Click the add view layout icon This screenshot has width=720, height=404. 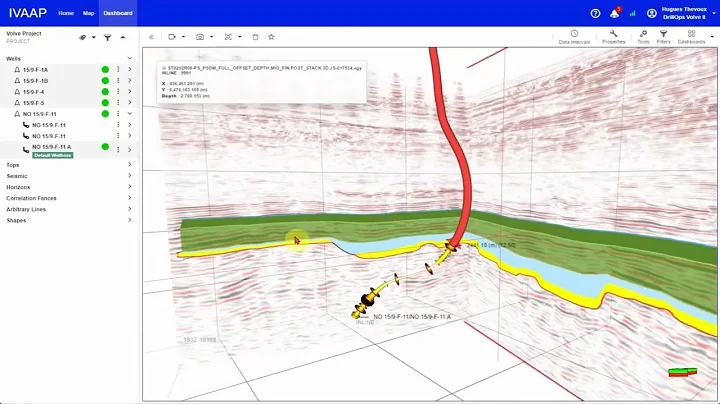point(172,37)
